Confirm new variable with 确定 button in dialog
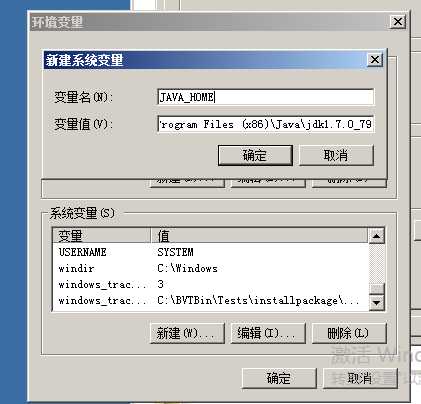The image size is (421, 404). (x=255, y=155)
